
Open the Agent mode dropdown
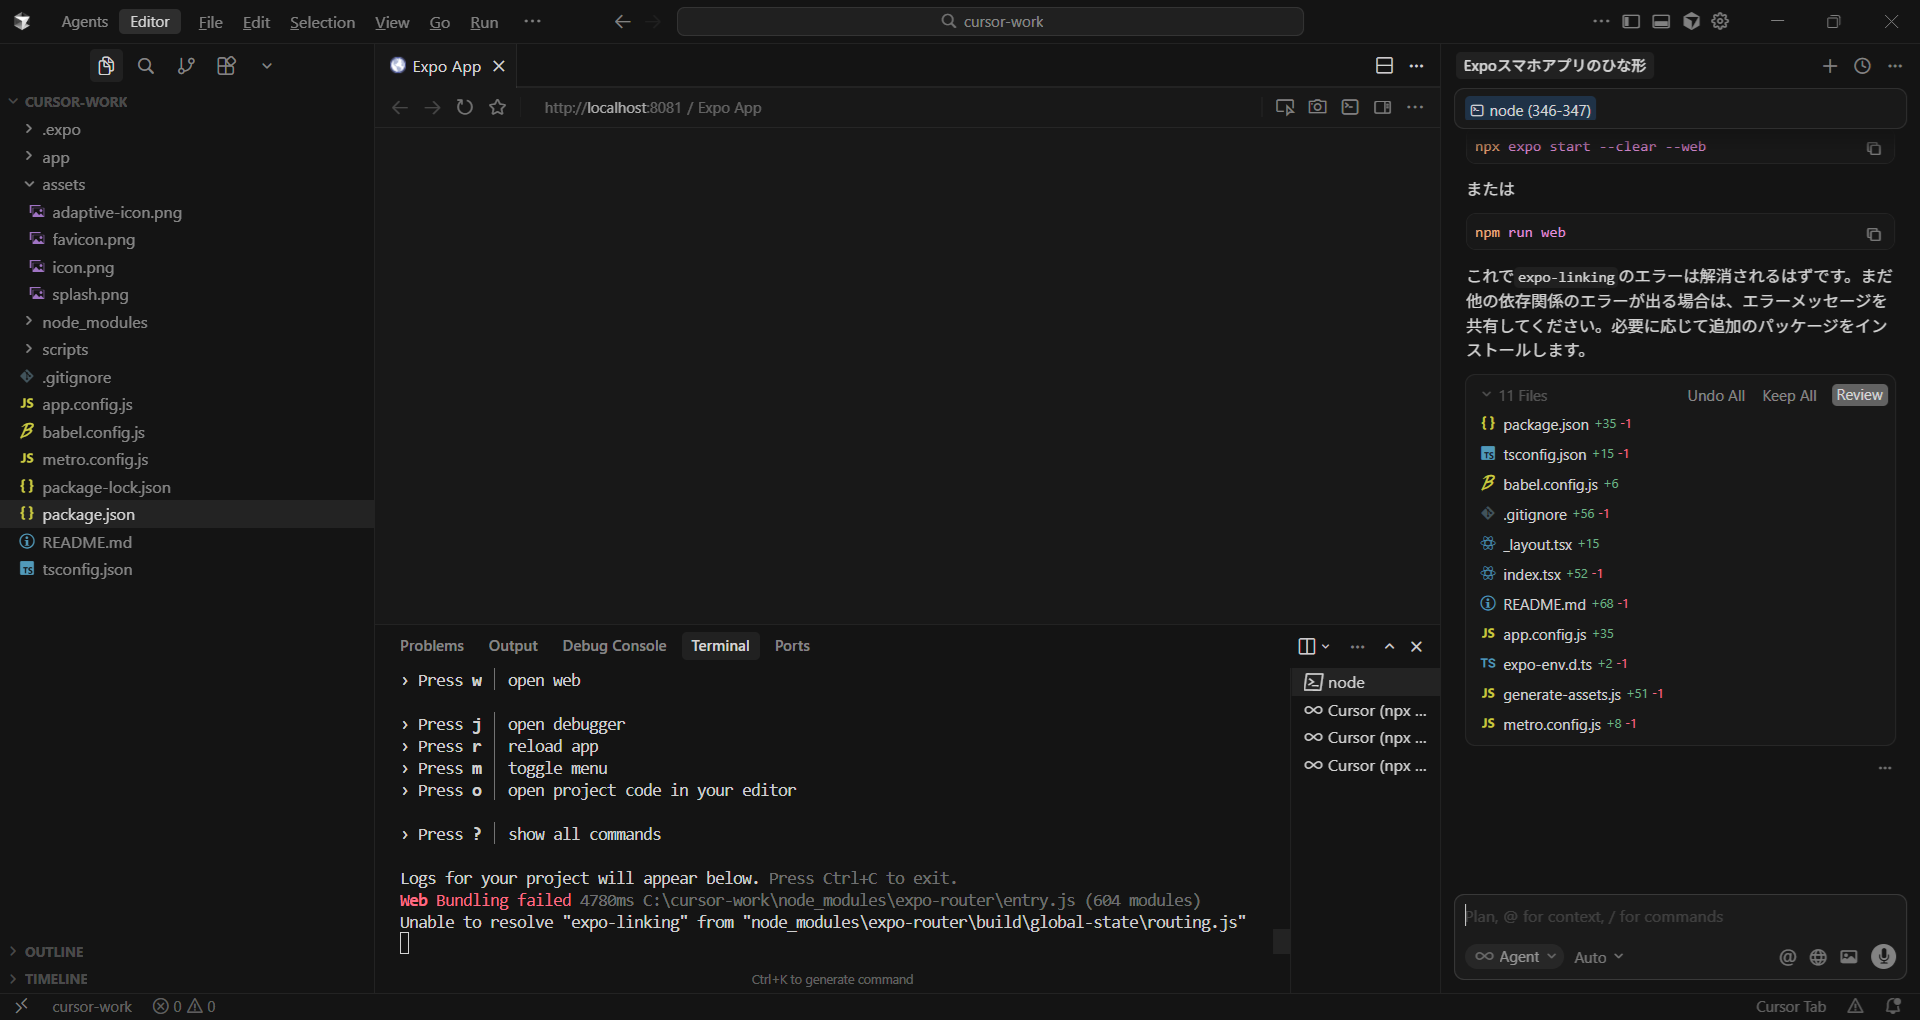1516,957
